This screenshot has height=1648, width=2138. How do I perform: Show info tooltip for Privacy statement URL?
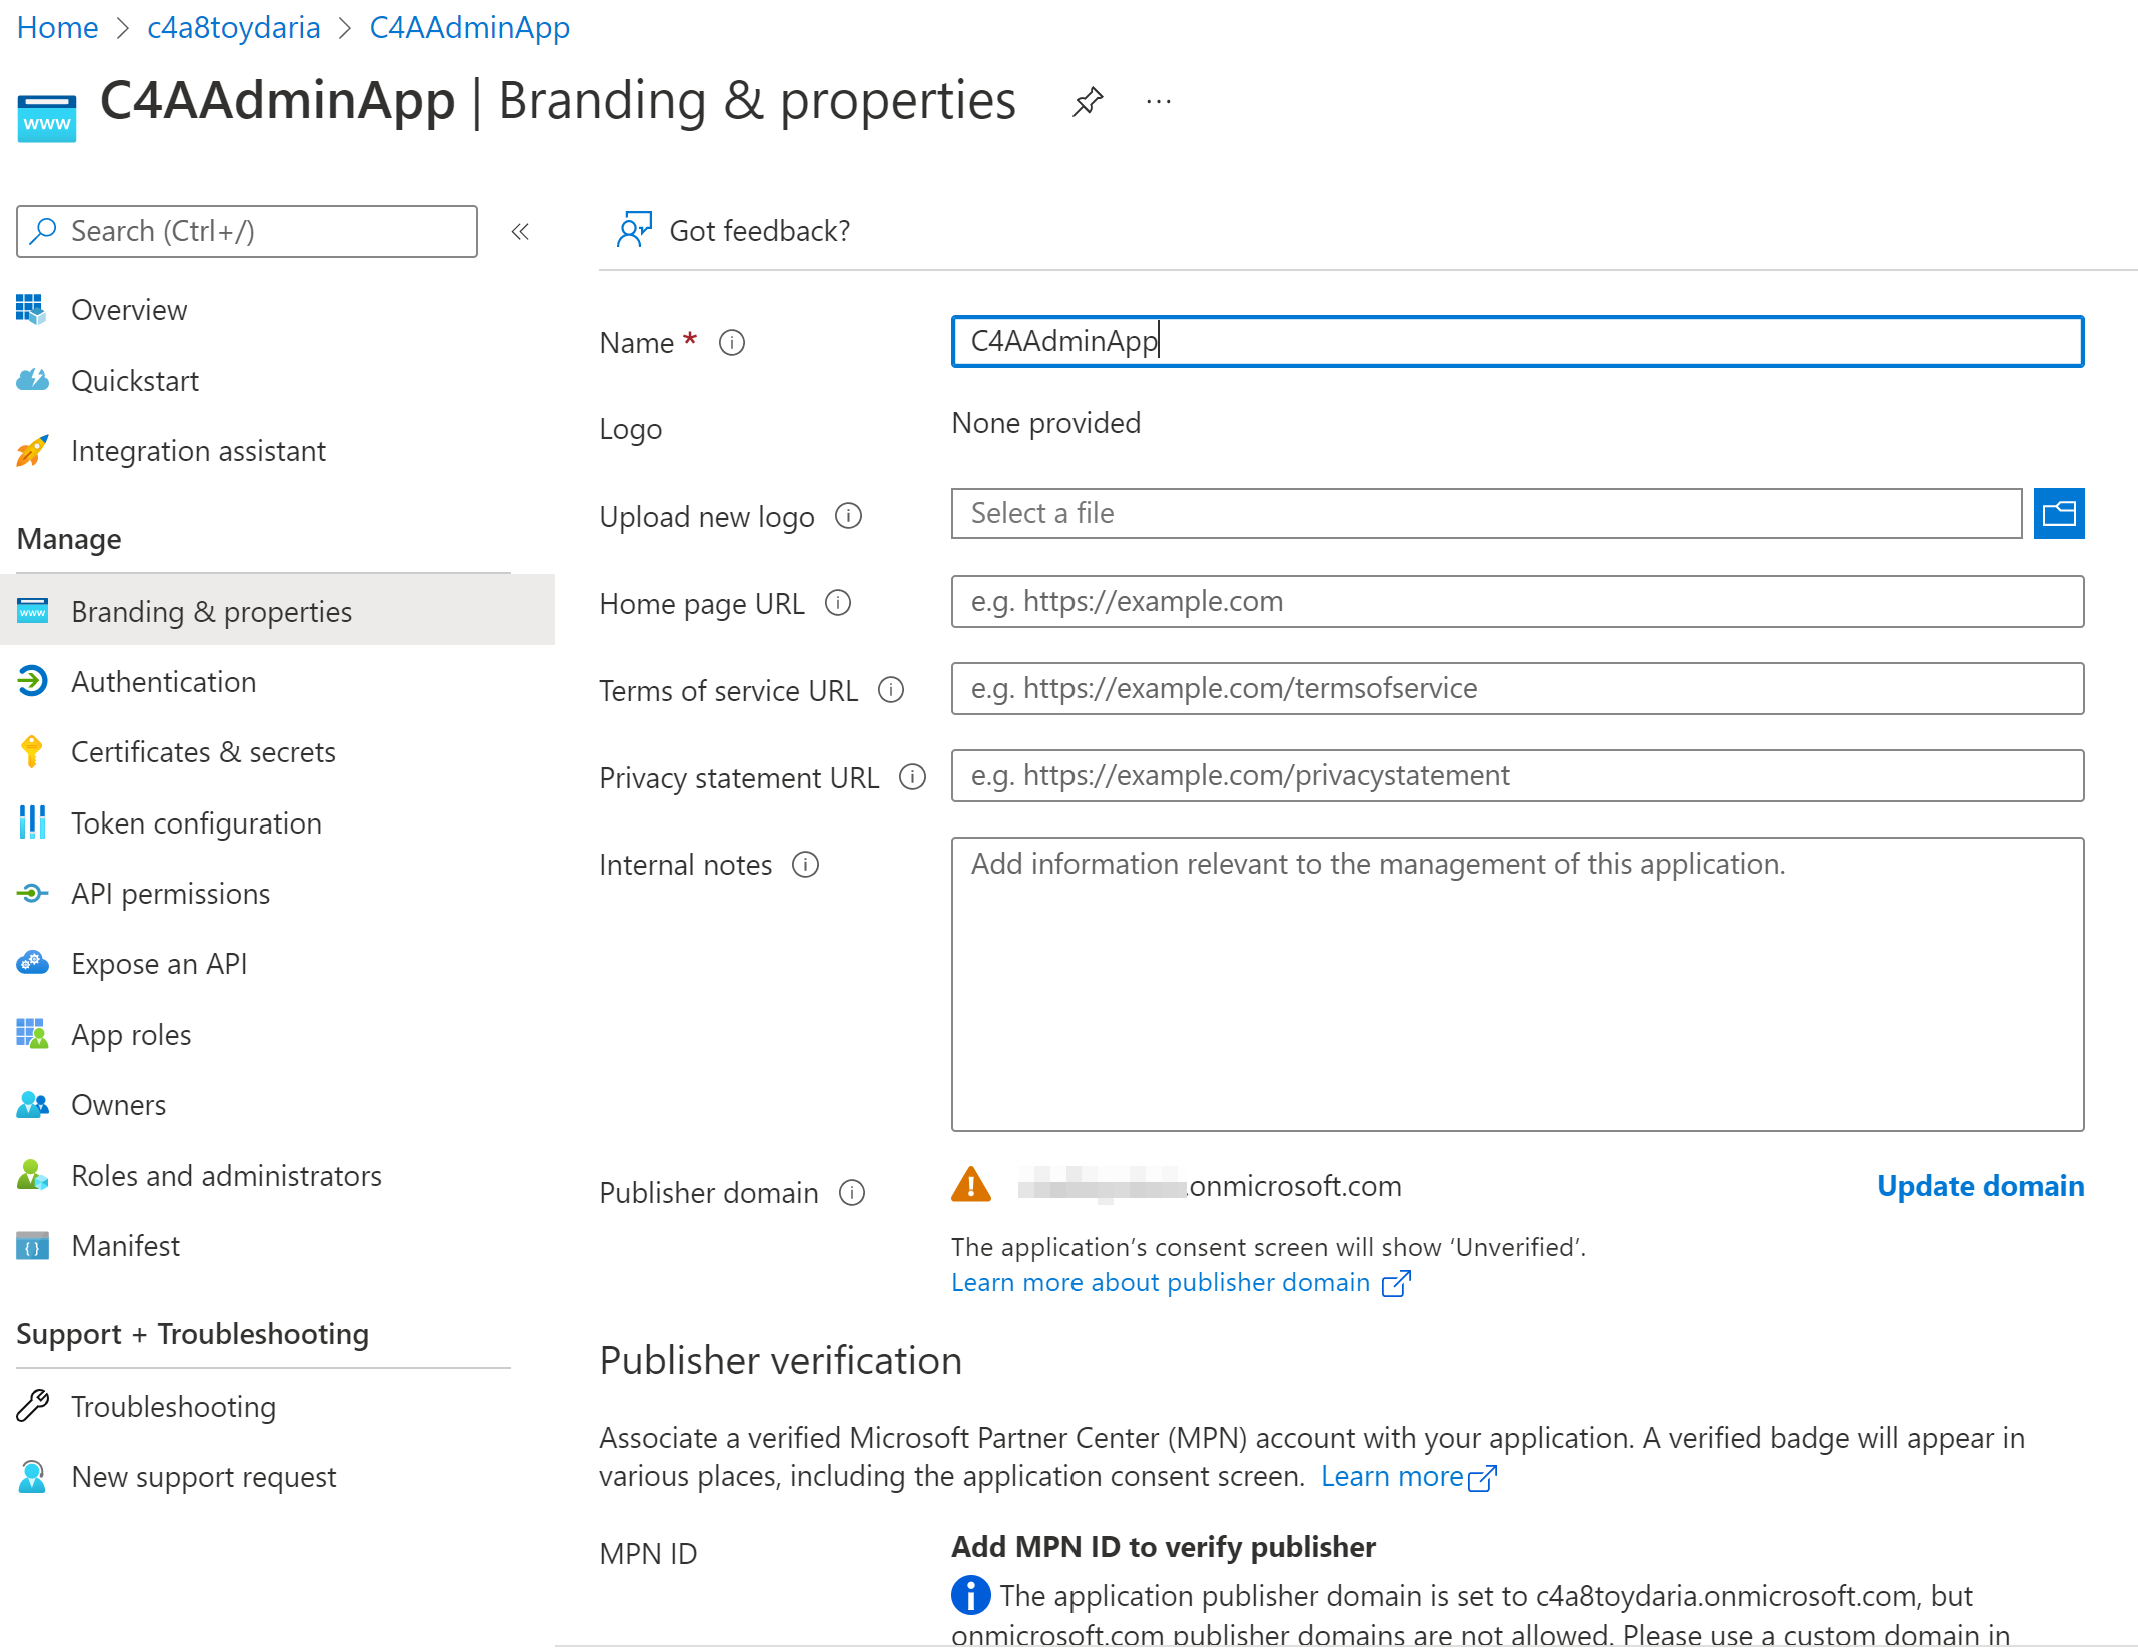coord(912,777)
